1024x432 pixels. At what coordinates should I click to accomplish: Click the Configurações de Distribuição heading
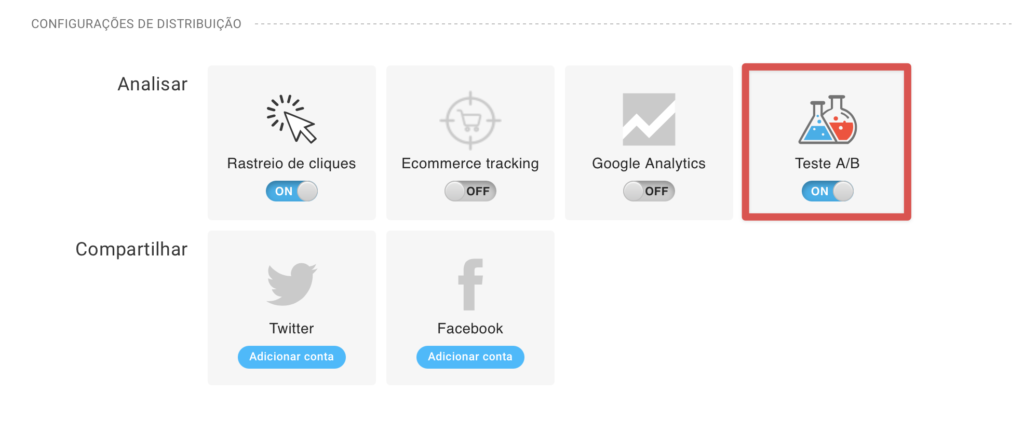coord(136,24)
